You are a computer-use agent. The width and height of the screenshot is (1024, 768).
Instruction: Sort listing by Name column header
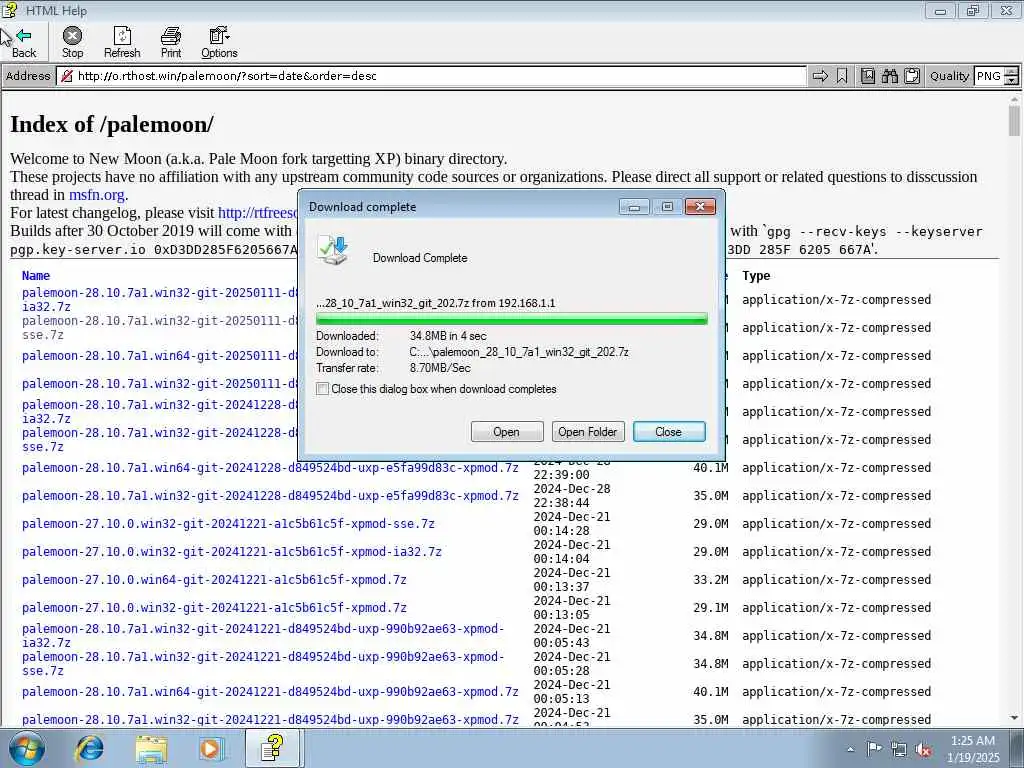(x=36, y=276)
